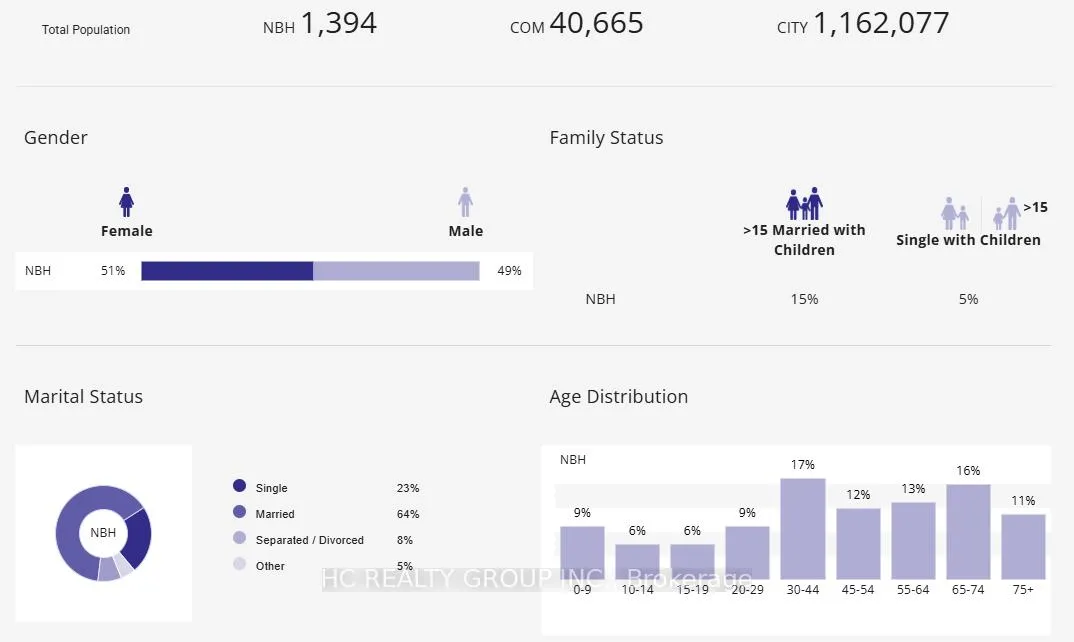Click the 51% female percentage
Image resolution: width=1074 pixels, height=642 pixels.
click(113, 271)
